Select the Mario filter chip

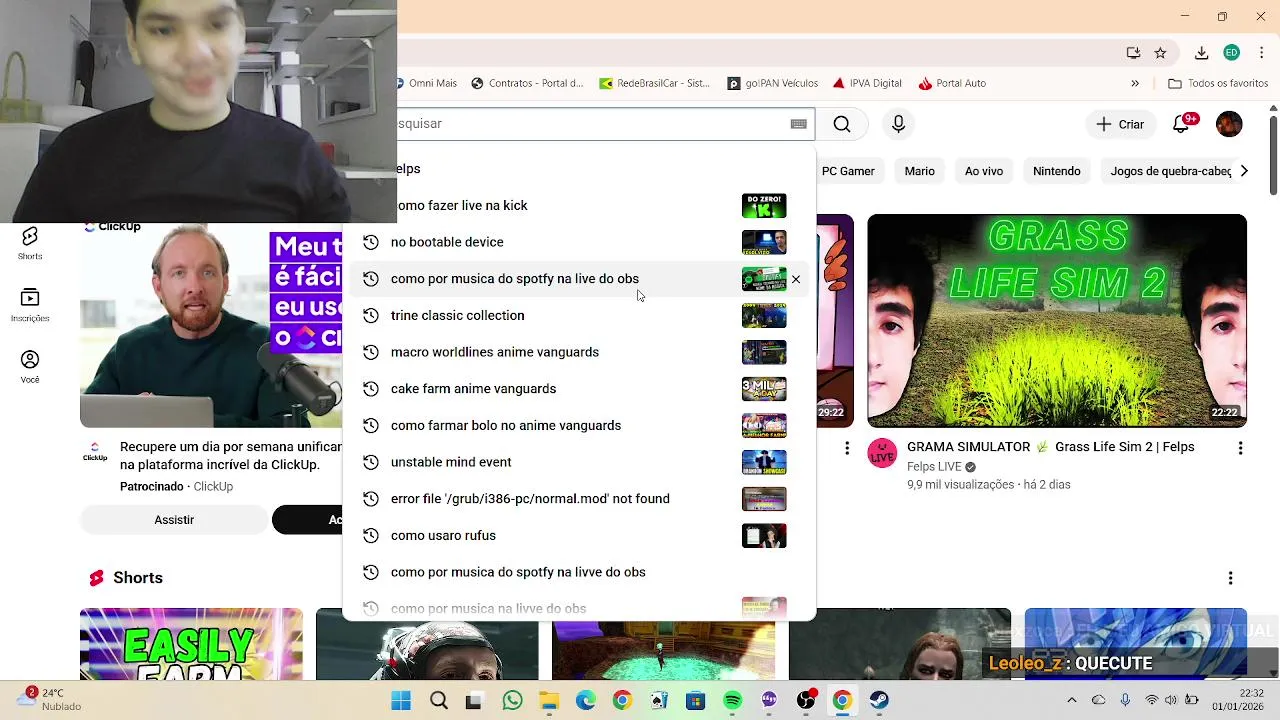click(x=919, y=171)
